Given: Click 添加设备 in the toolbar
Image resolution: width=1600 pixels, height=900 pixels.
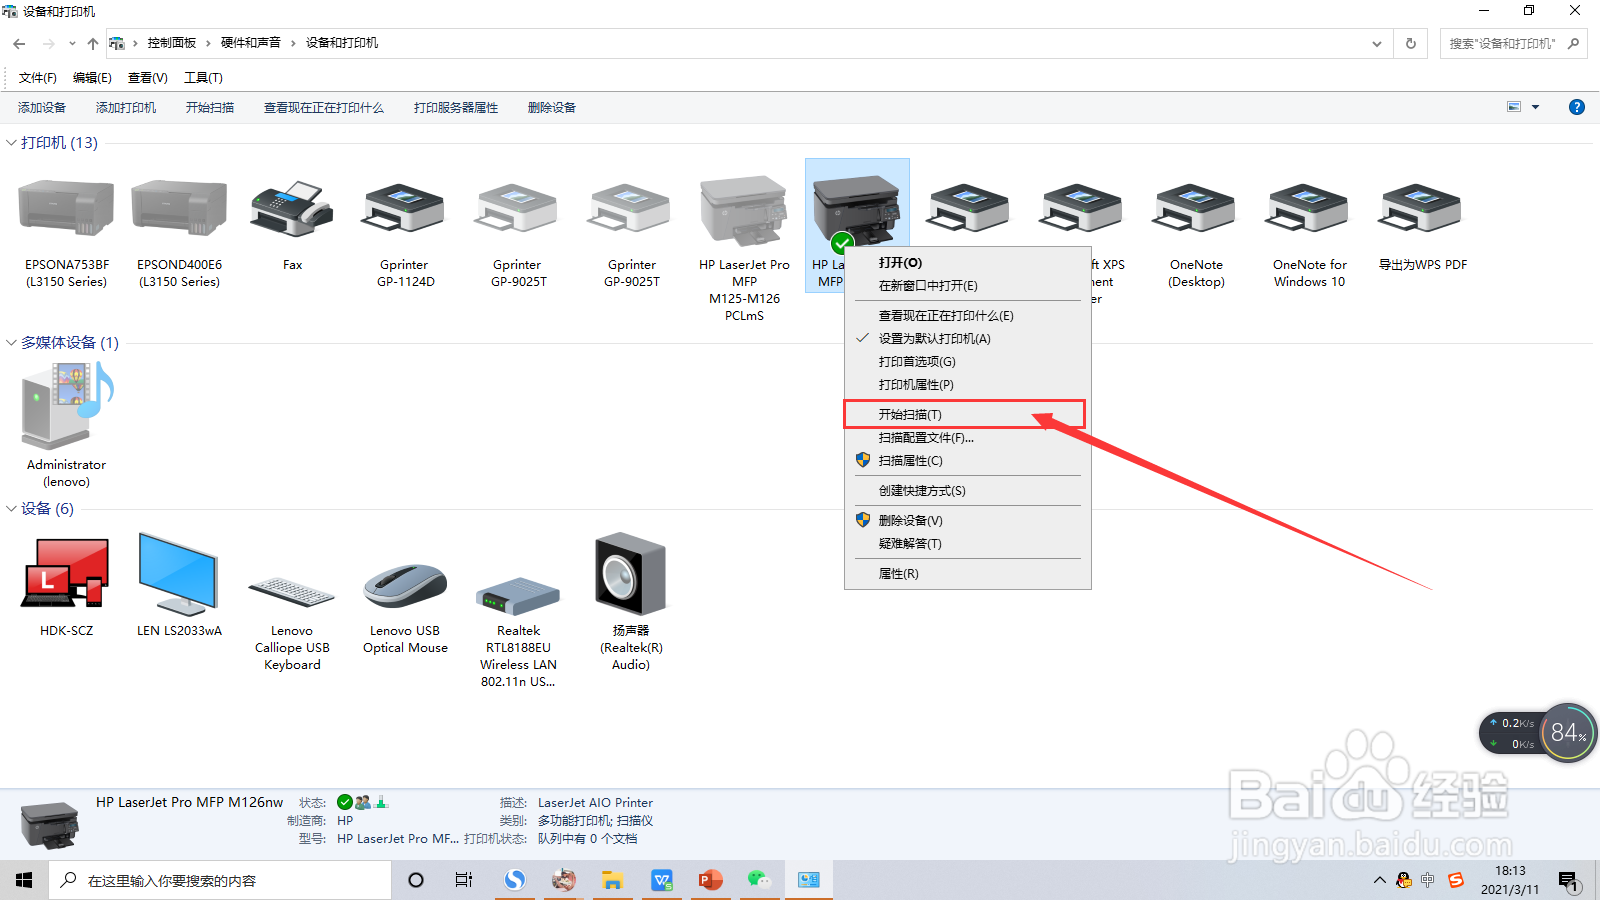Looking at the screenshot, I should point(42,107).
